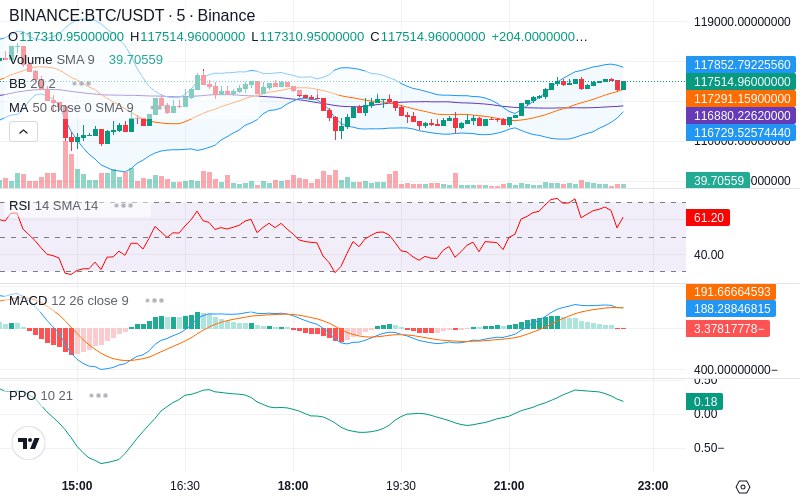Click the low value L117310.95000000

click(x=307, y=37)
